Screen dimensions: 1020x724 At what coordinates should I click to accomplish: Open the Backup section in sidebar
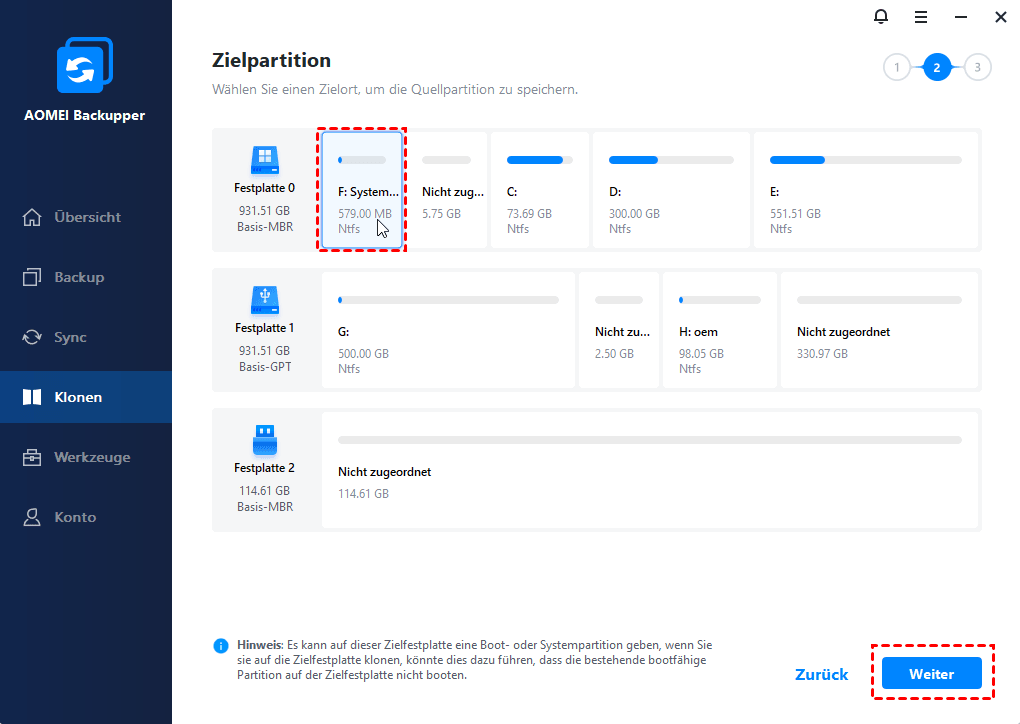[78, 277]
